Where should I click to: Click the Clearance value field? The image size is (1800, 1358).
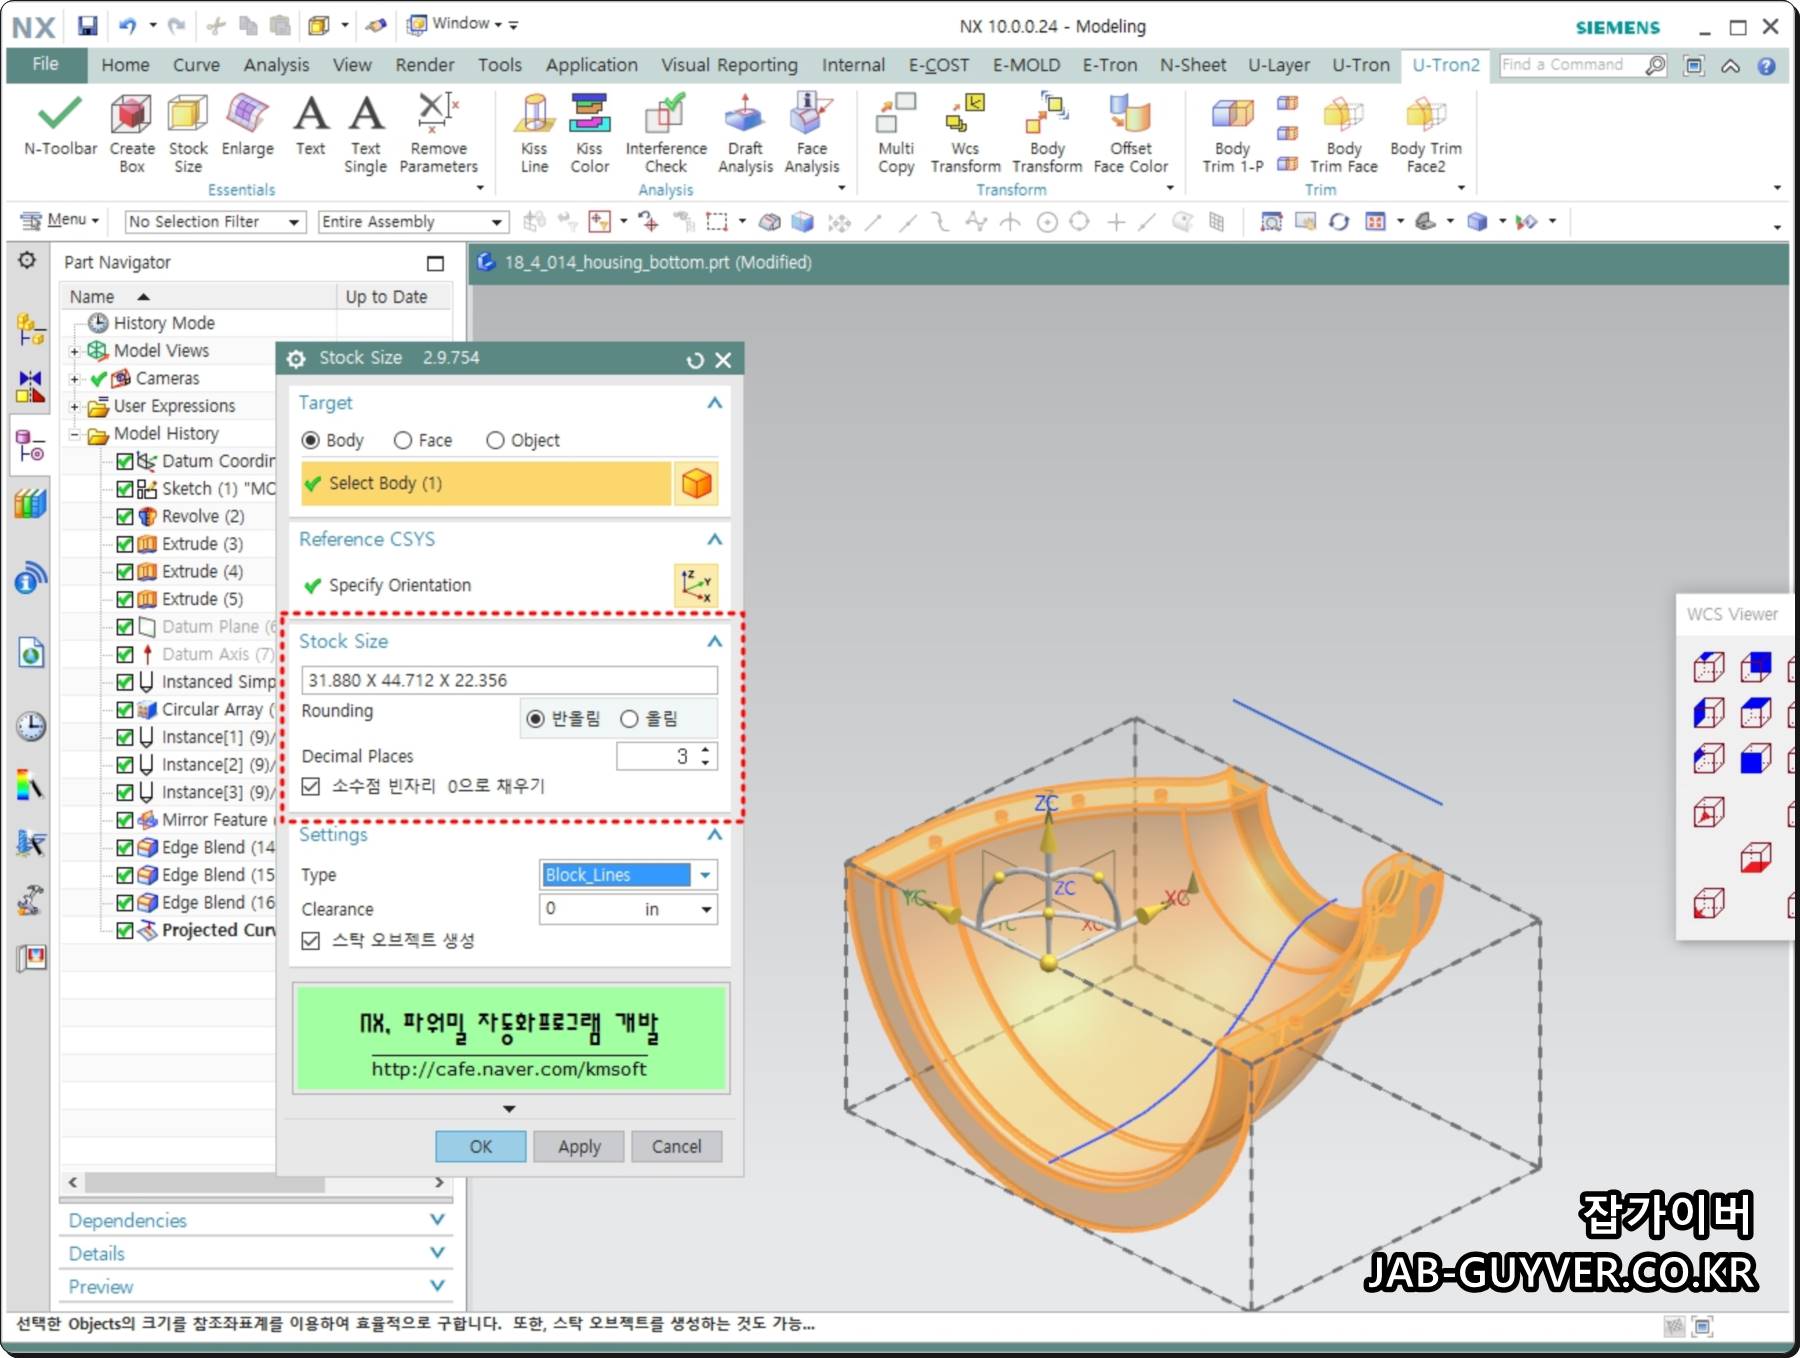click(x=591, y=909)
